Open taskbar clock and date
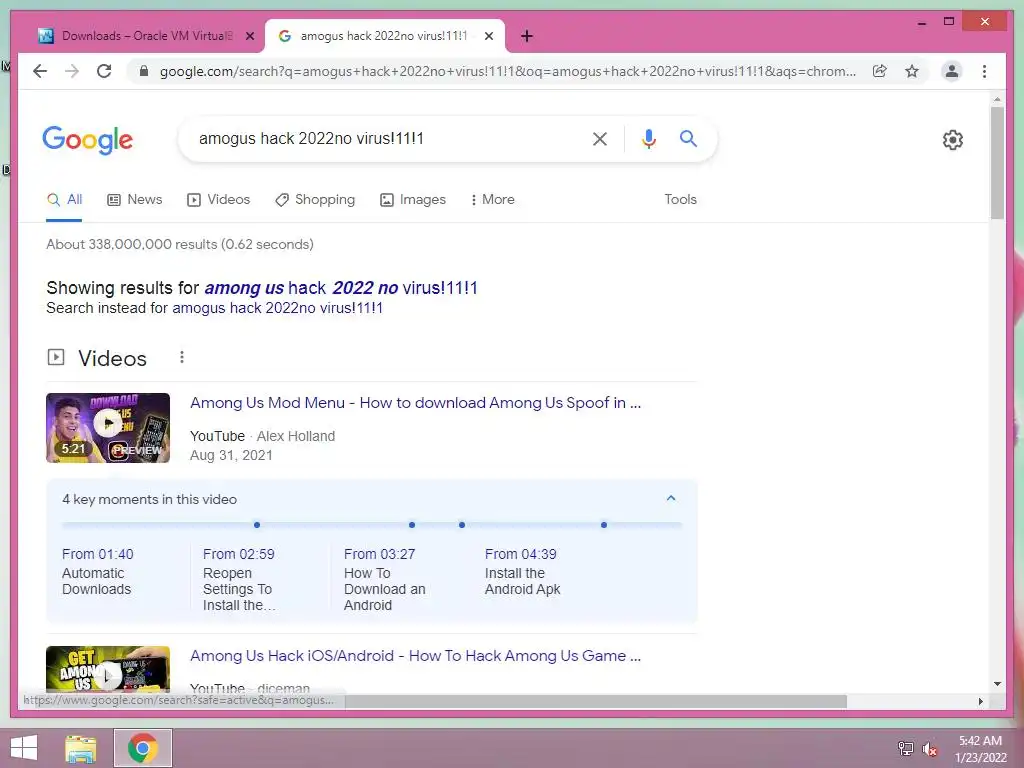Viewport: 1024px width, 768px height. click(x=980, y=749)
